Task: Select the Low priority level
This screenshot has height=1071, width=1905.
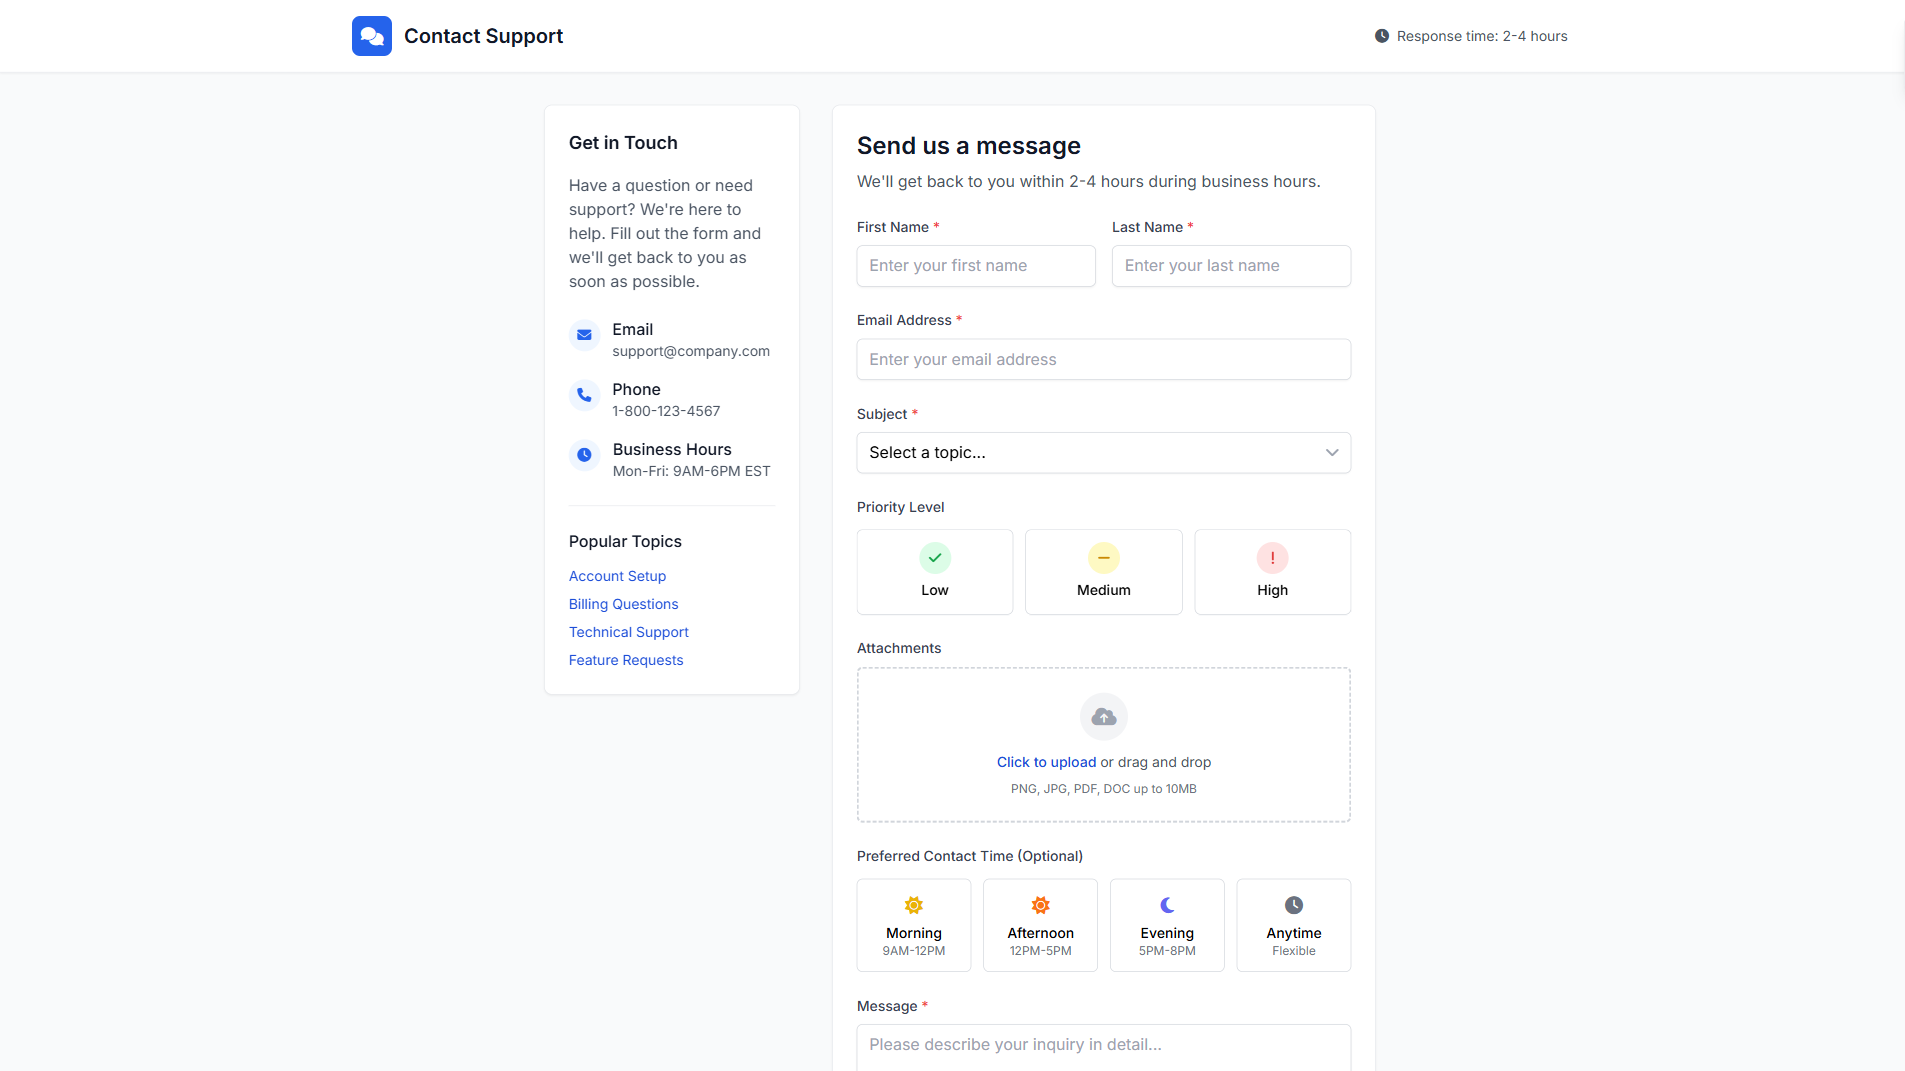Action: 934,571
